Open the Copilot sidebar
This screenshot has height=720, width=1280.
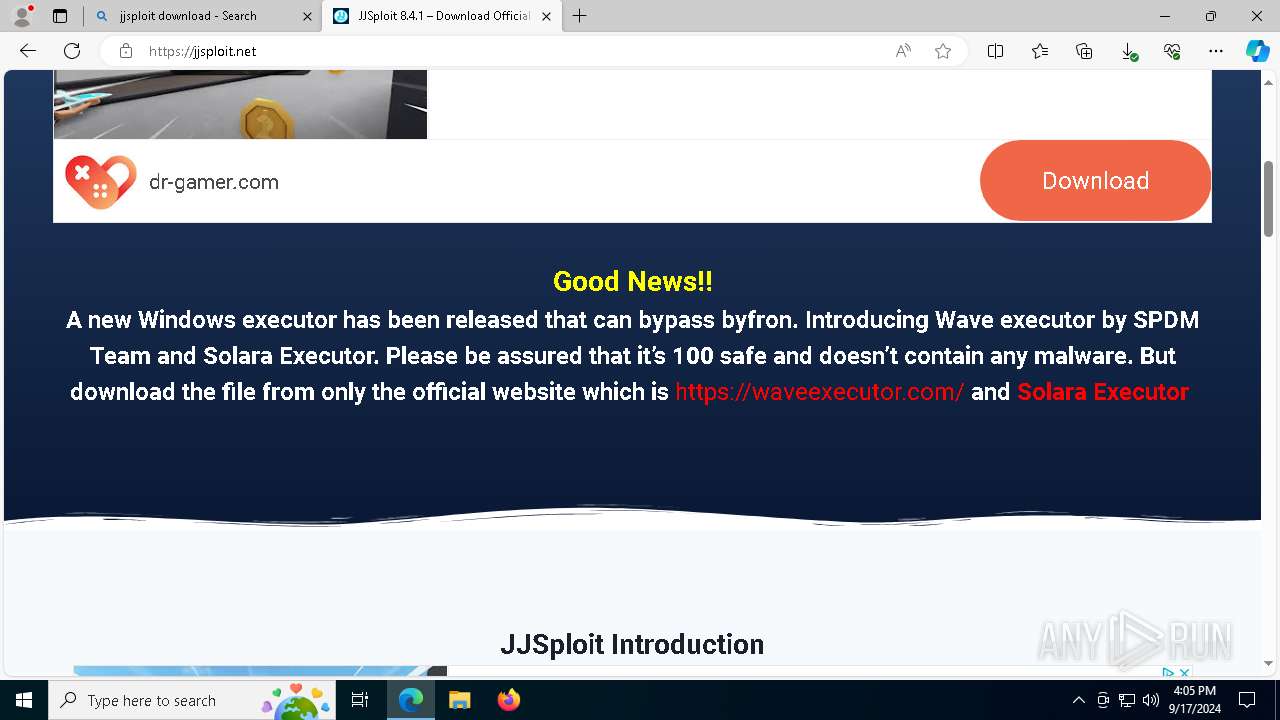click(x=1257, y=51)
